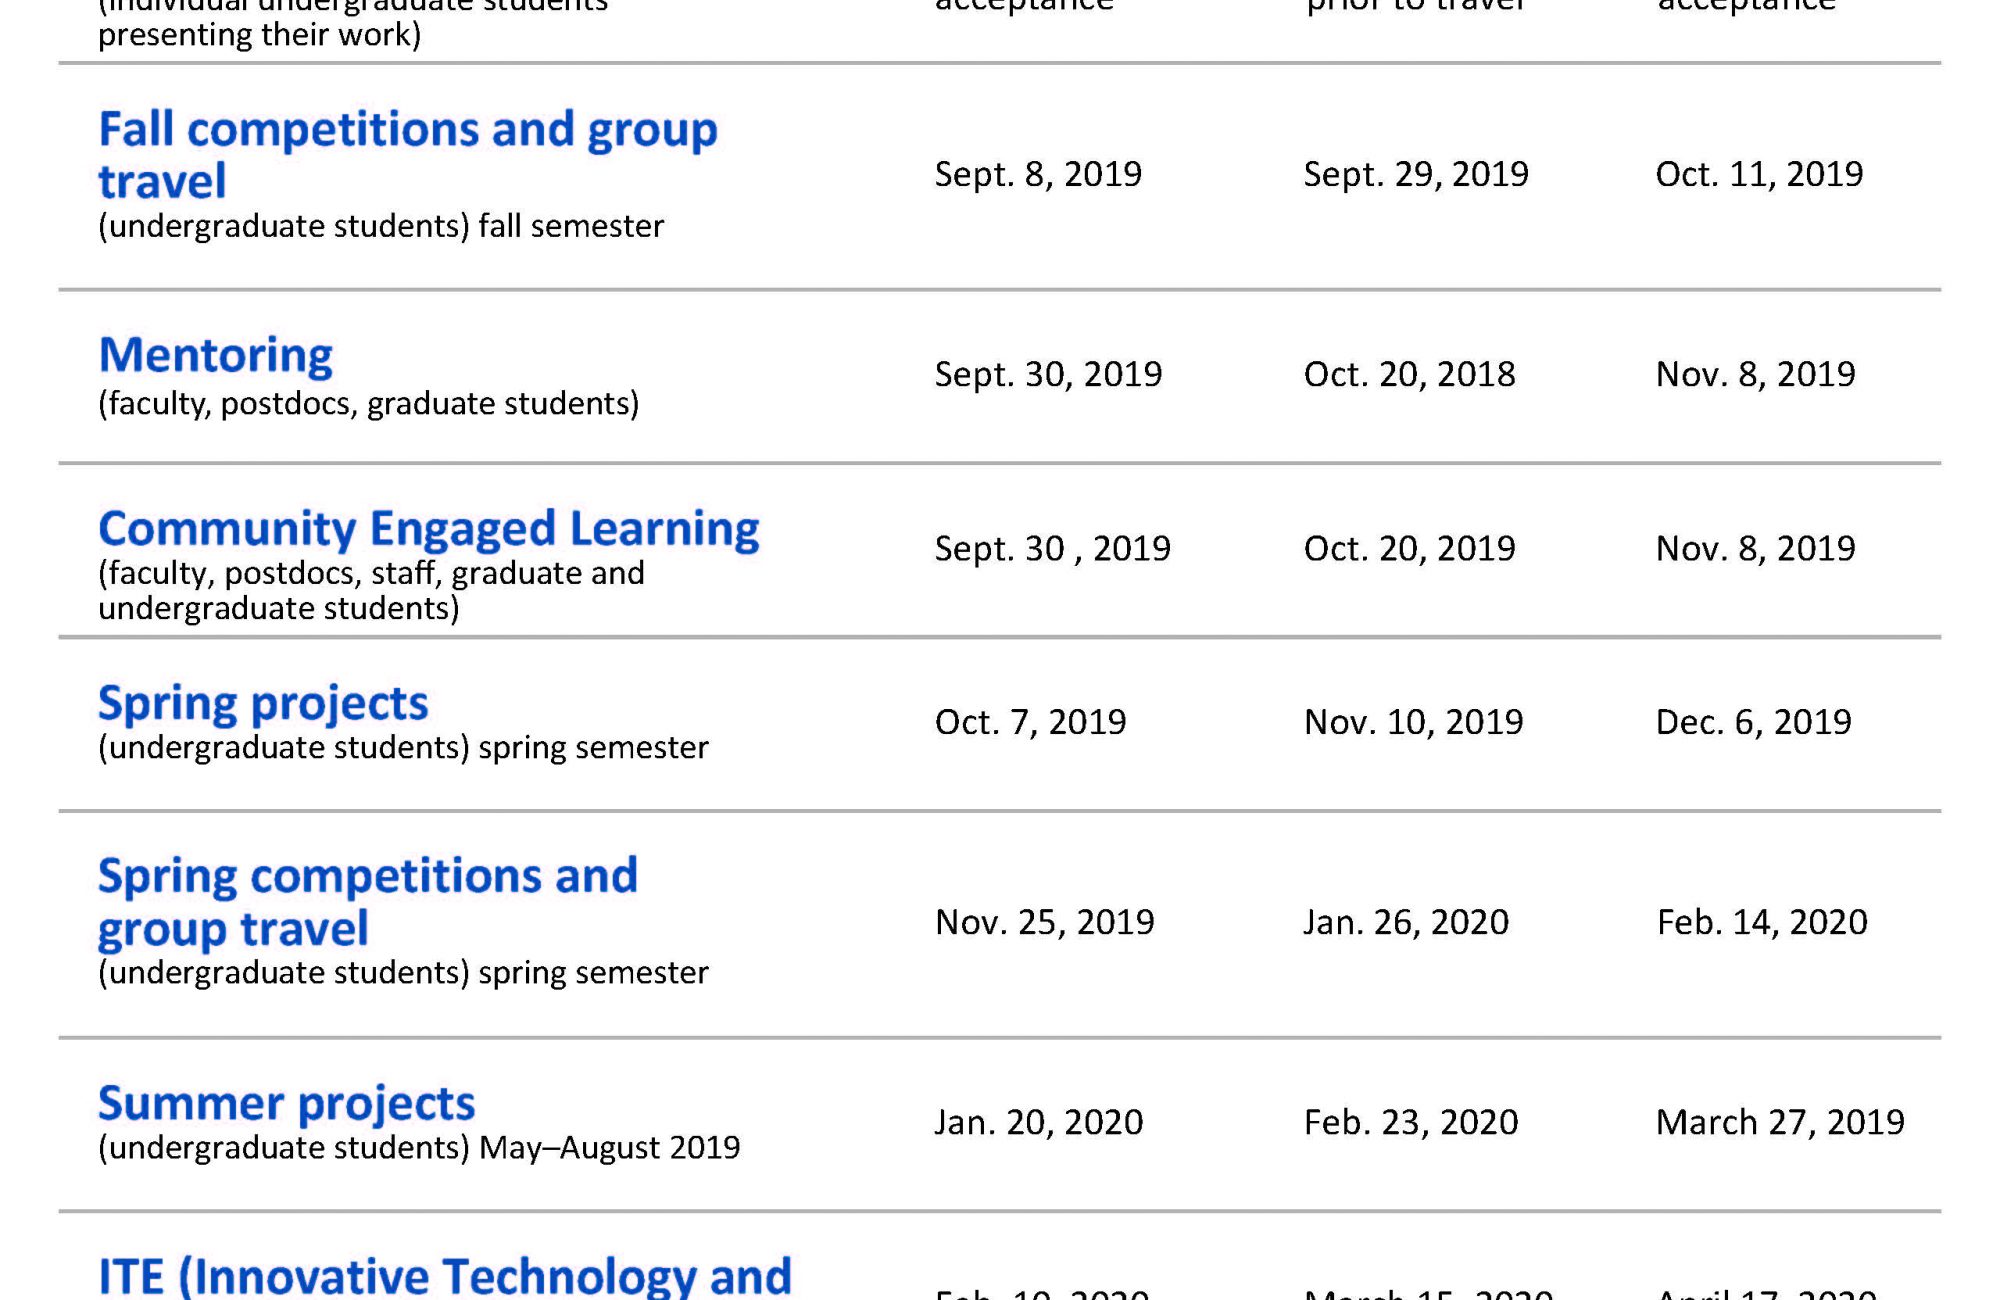Select the Dec. 6, 2019 date
Viewport: 2000px width, 1300px height.
point(1753,723)
